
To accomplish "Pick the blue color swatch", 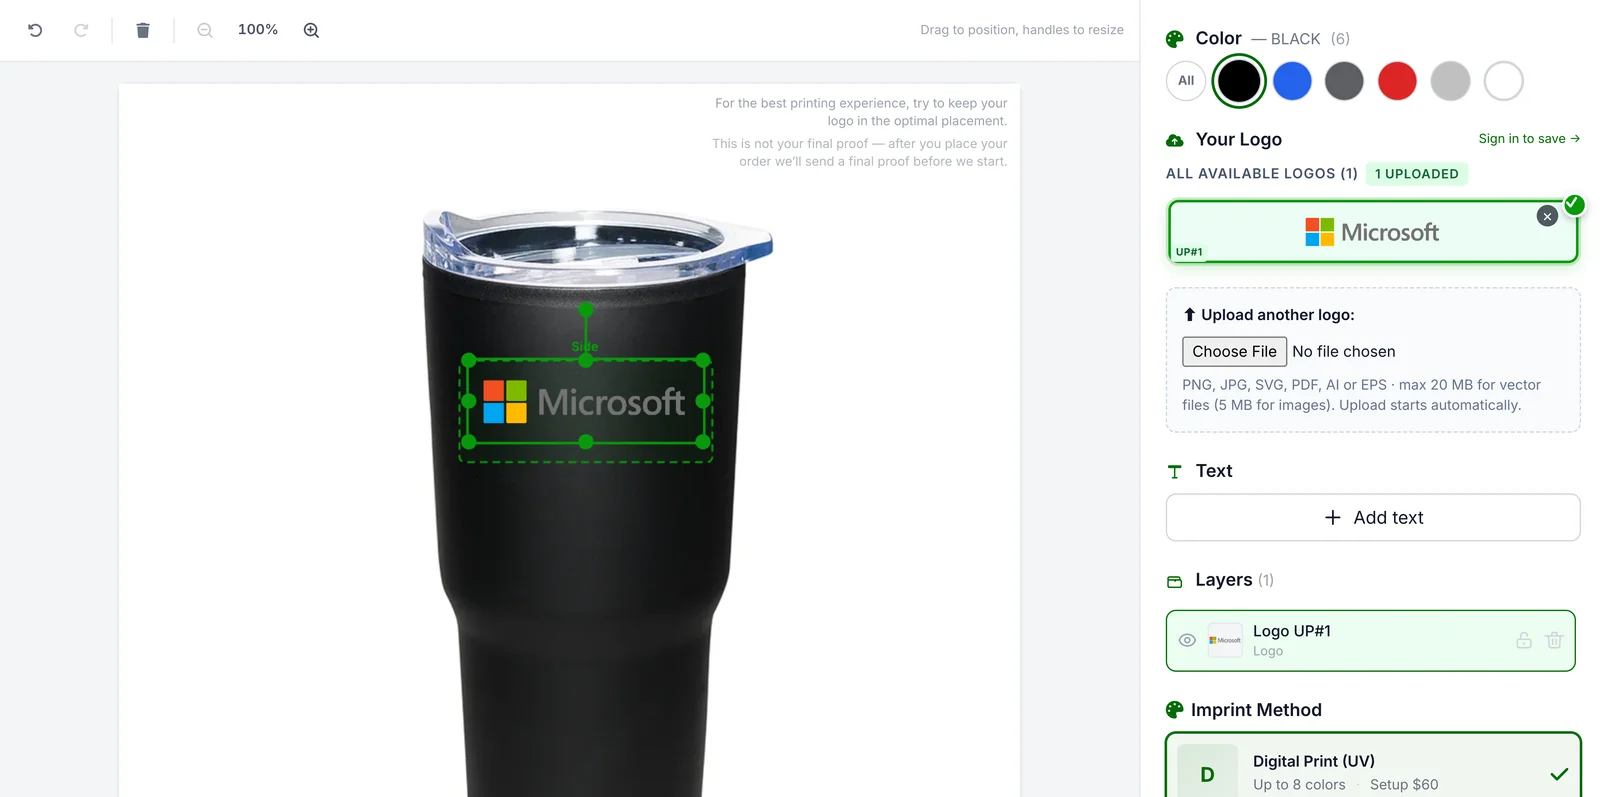I will tap(1292, 81).
